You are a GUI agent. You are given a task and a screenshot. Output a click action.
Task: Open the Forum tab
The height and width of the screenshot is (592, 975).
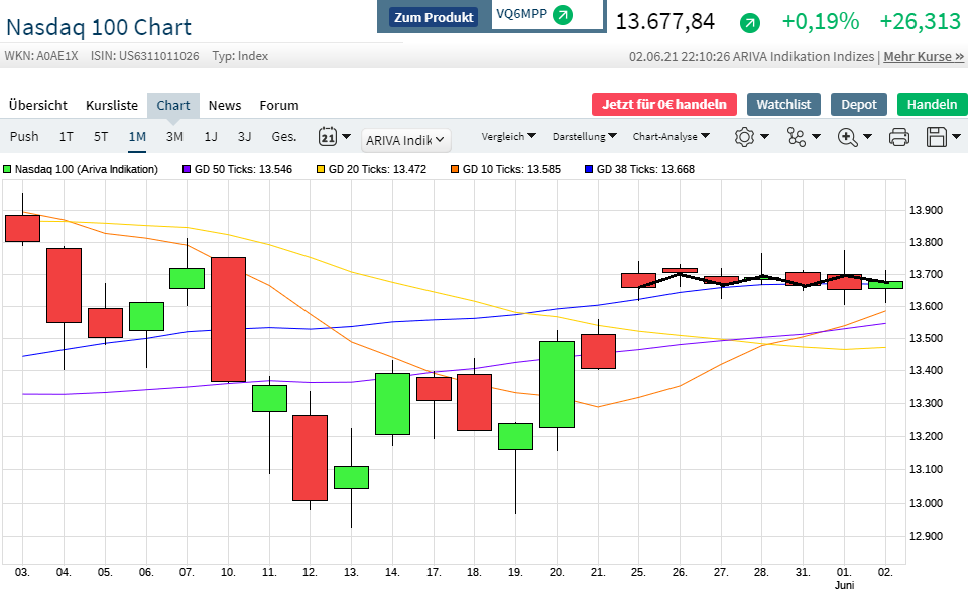[279, 105]
